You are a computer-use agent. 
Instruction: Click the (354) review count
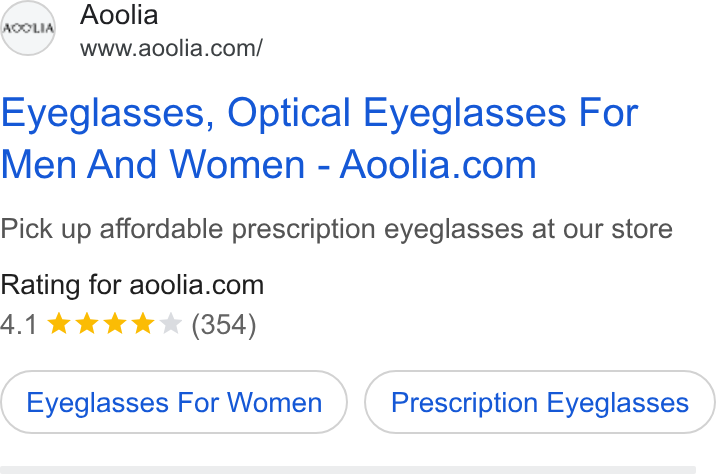(224, 325)
